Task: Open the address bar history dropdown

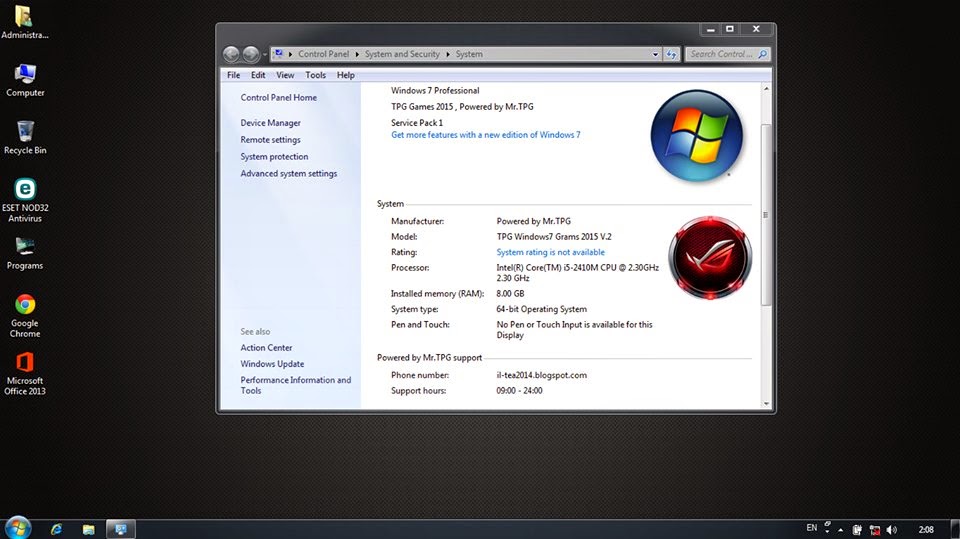Action: pyautogui.click(x=655, y=54)
